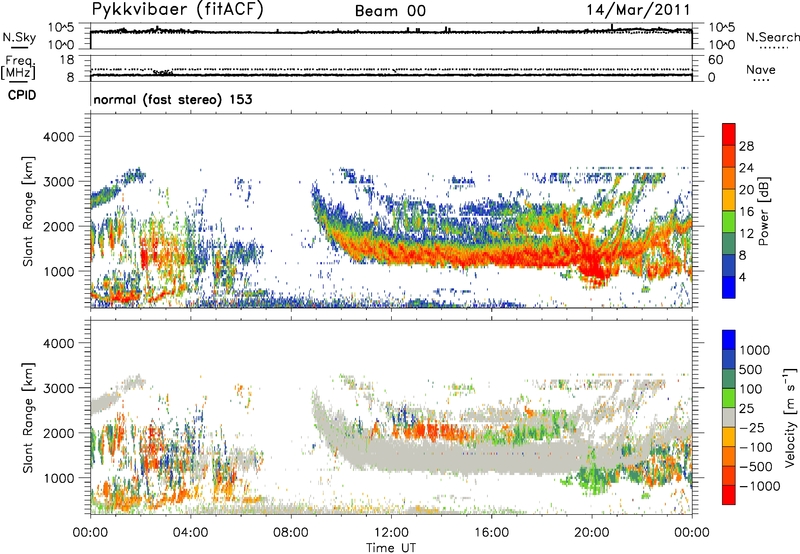Pick the yellow-orange 16–20 segment of Power color bar

point(729,199)
